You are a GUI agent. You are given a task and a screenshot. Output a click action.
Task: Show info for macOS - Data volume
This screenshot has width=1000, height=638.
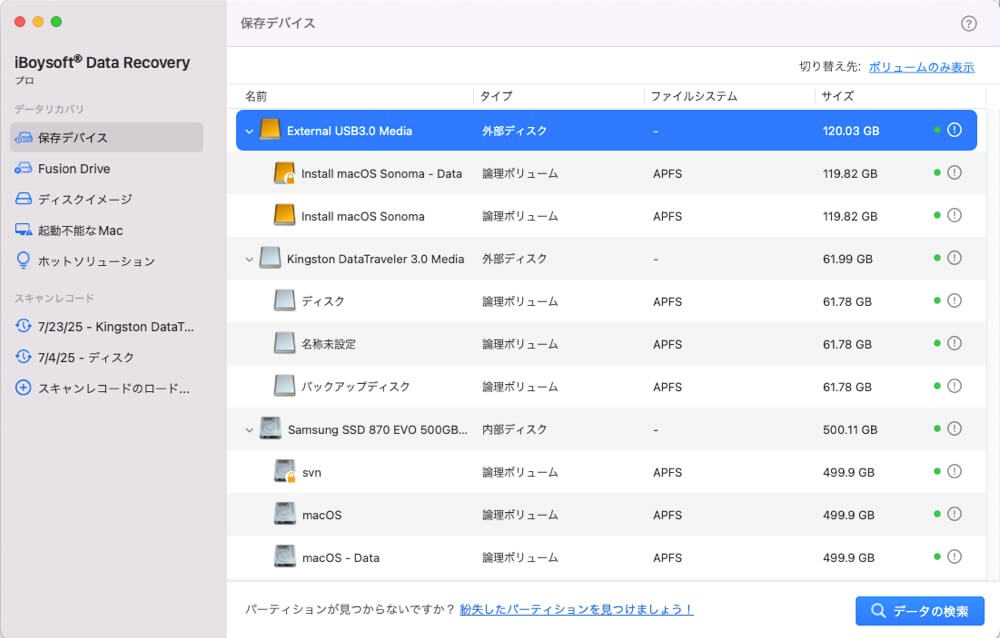click(954, 558)
